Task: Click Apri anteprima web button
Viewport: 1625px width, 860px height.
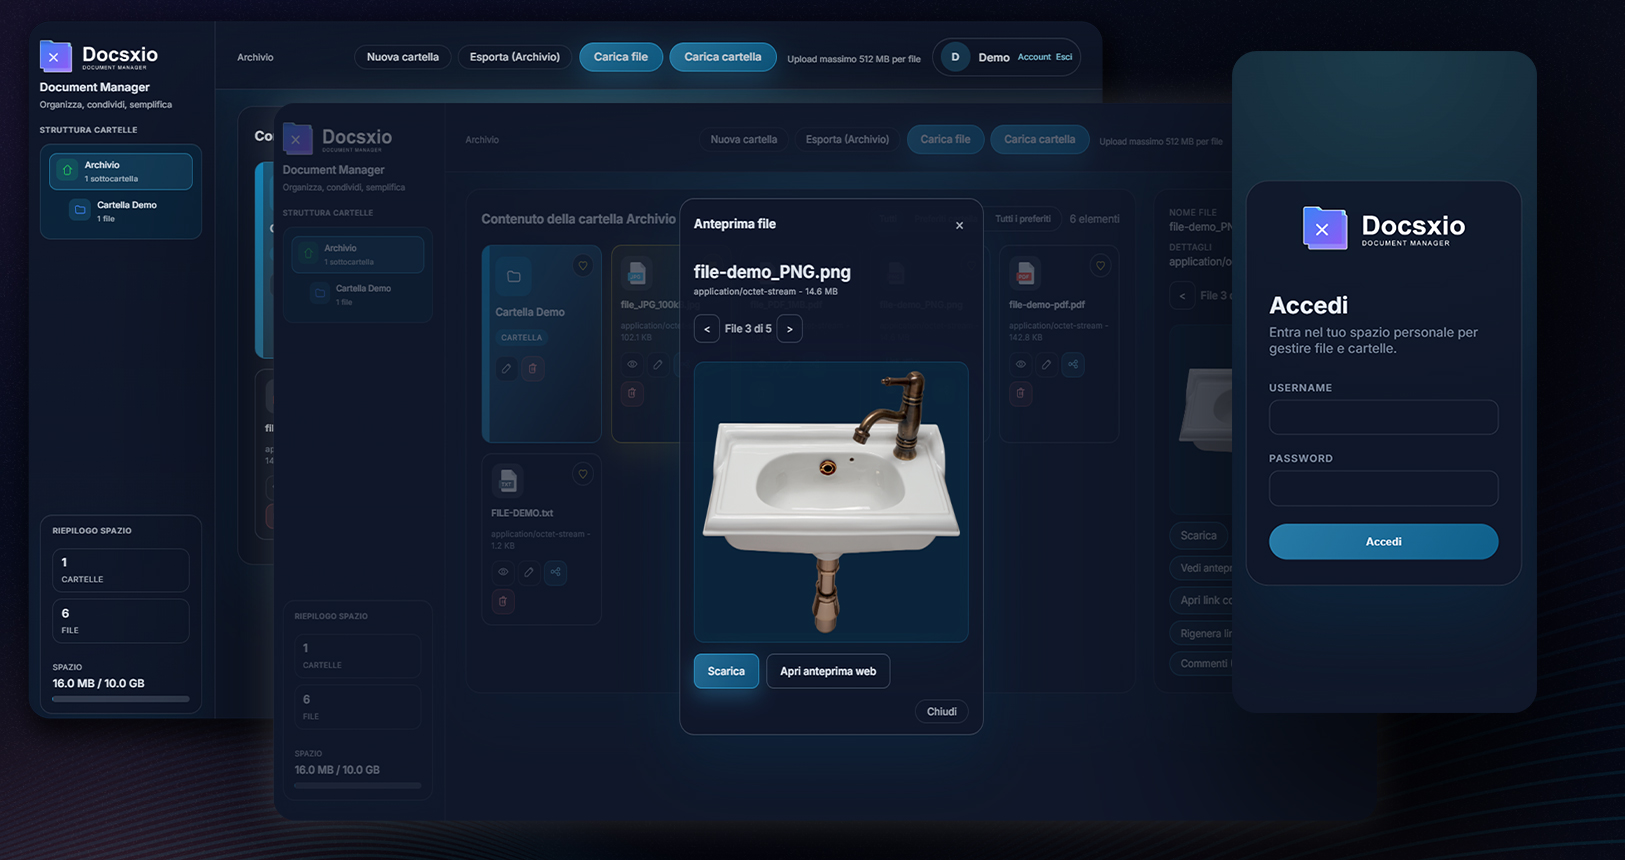Action: point(828,671)
